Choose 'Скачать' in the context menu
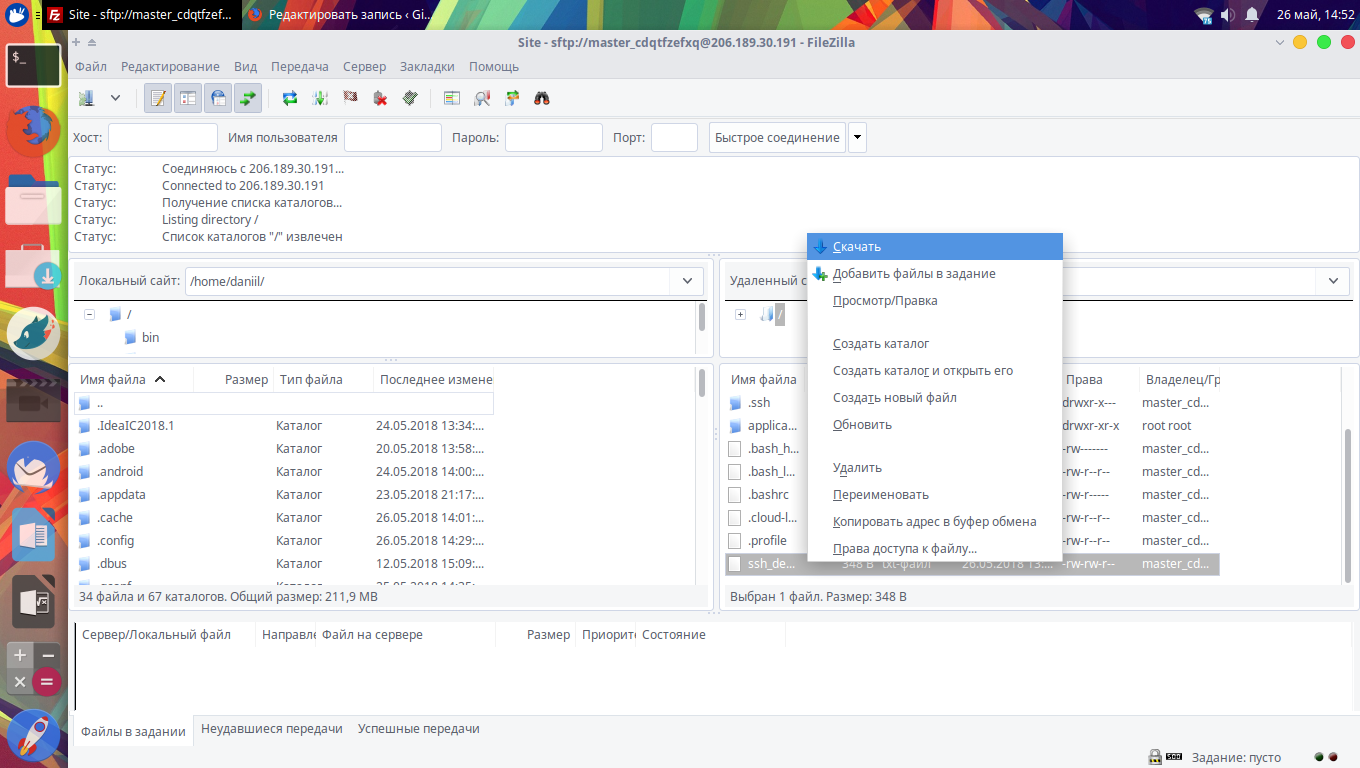Screen dimensions: 1360x768 [x=935, y=246]
